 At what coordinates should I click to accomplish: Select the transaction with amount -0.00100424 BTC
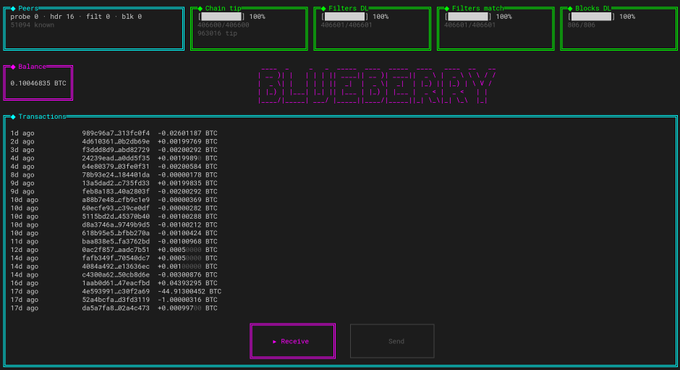coord(114,233)
